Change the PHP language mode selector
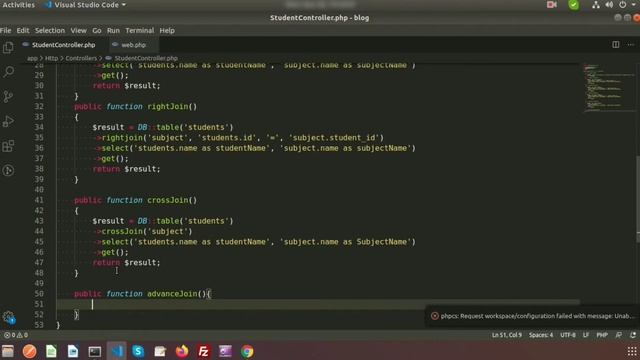Viewport: 640px width, 360px height. (x=602, y=335)
